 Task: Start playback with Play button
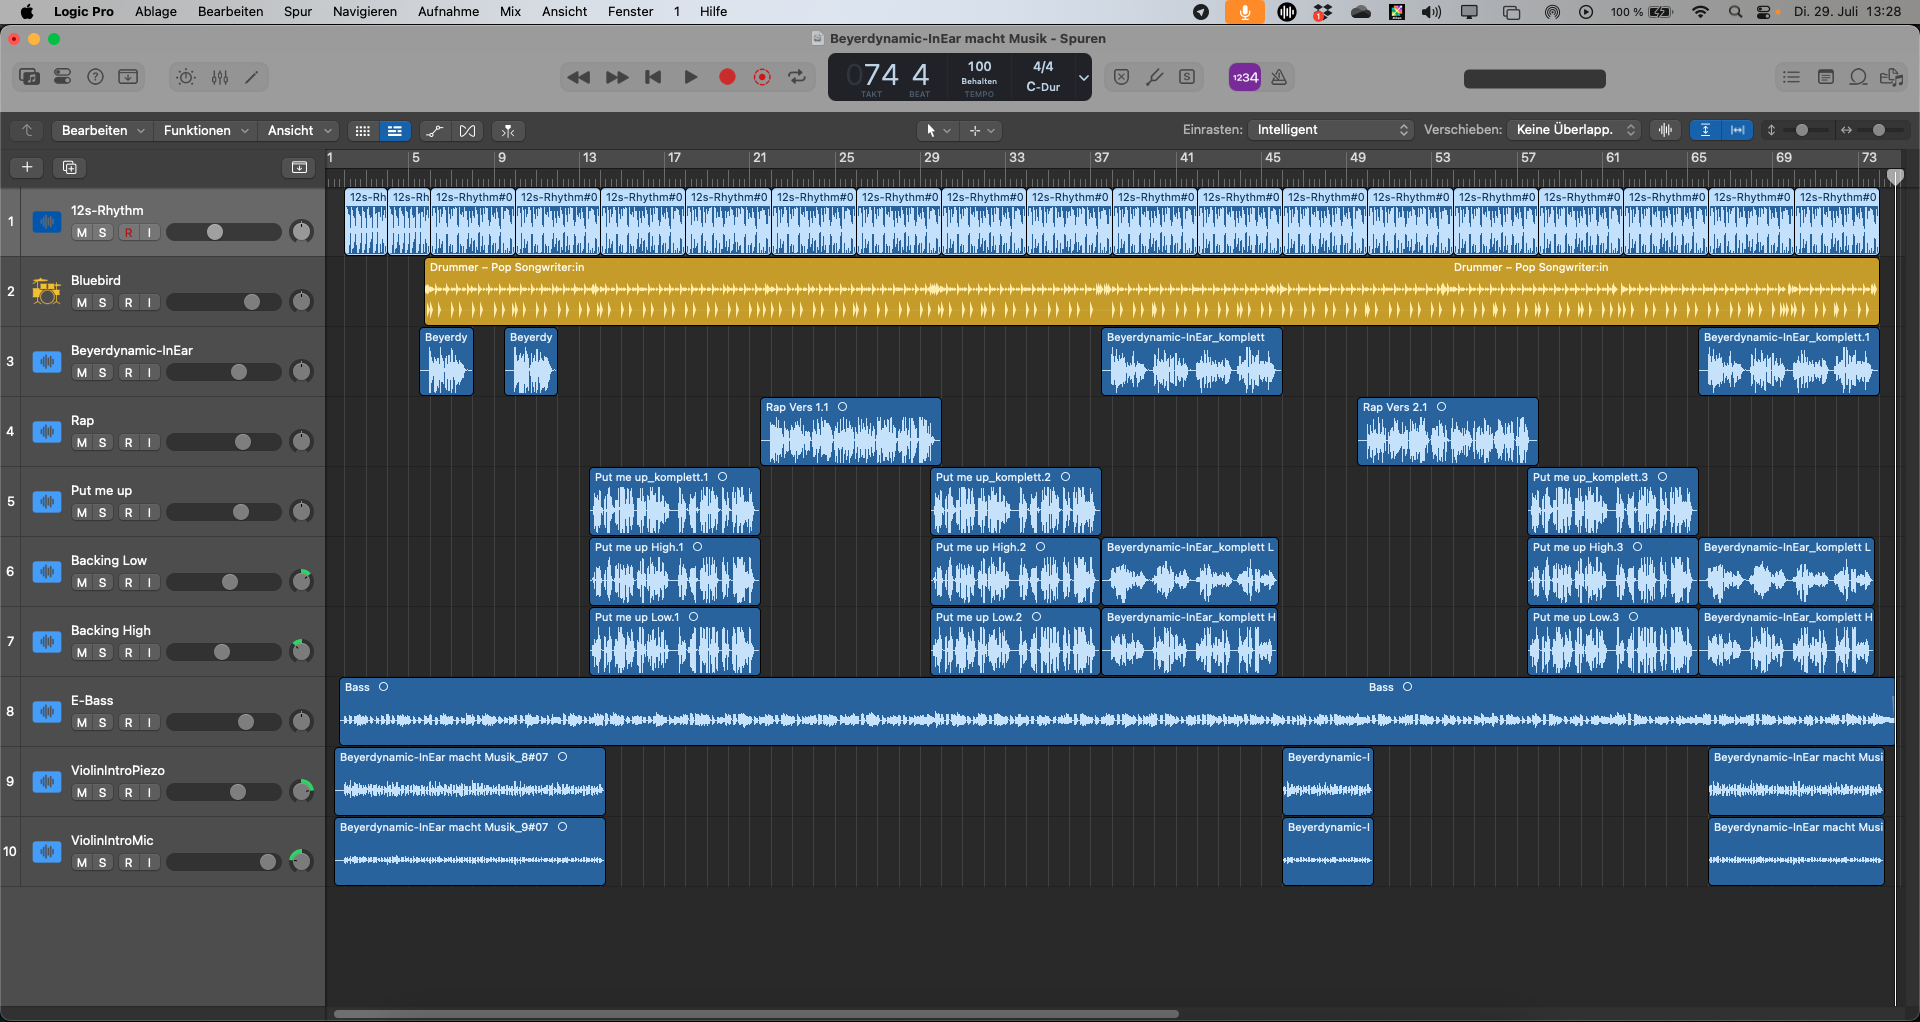pos(690,77)
